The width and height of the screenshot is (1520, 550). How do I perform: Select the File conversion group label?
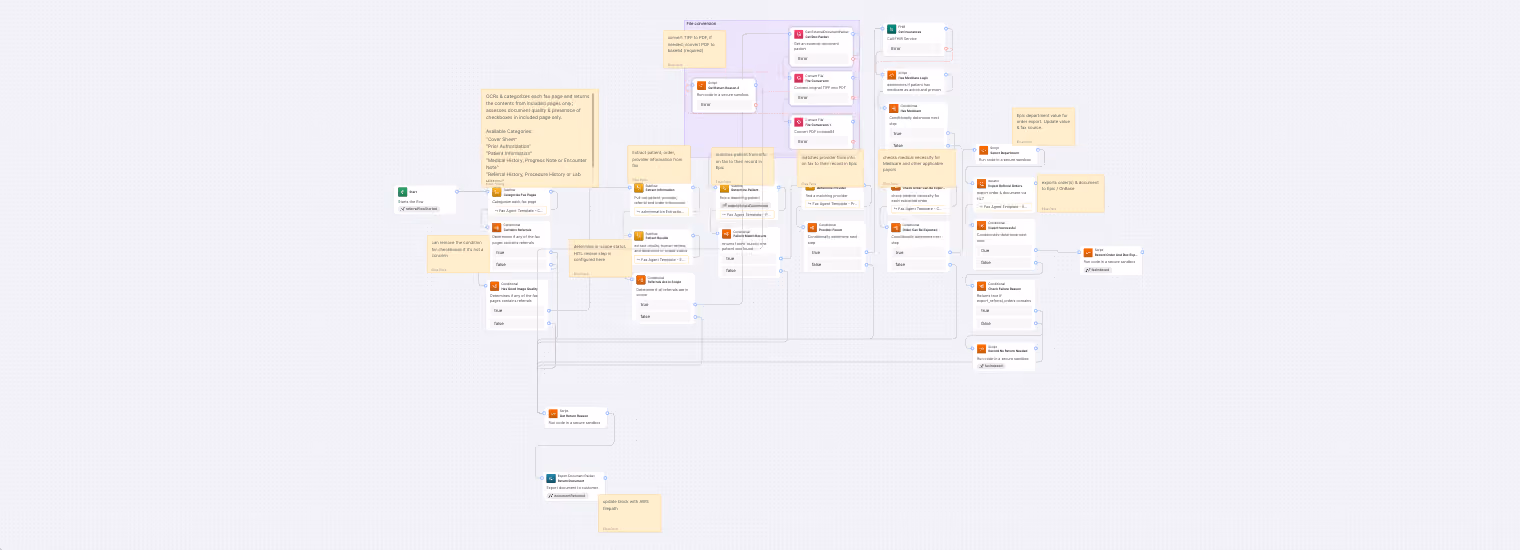(701, 23)
